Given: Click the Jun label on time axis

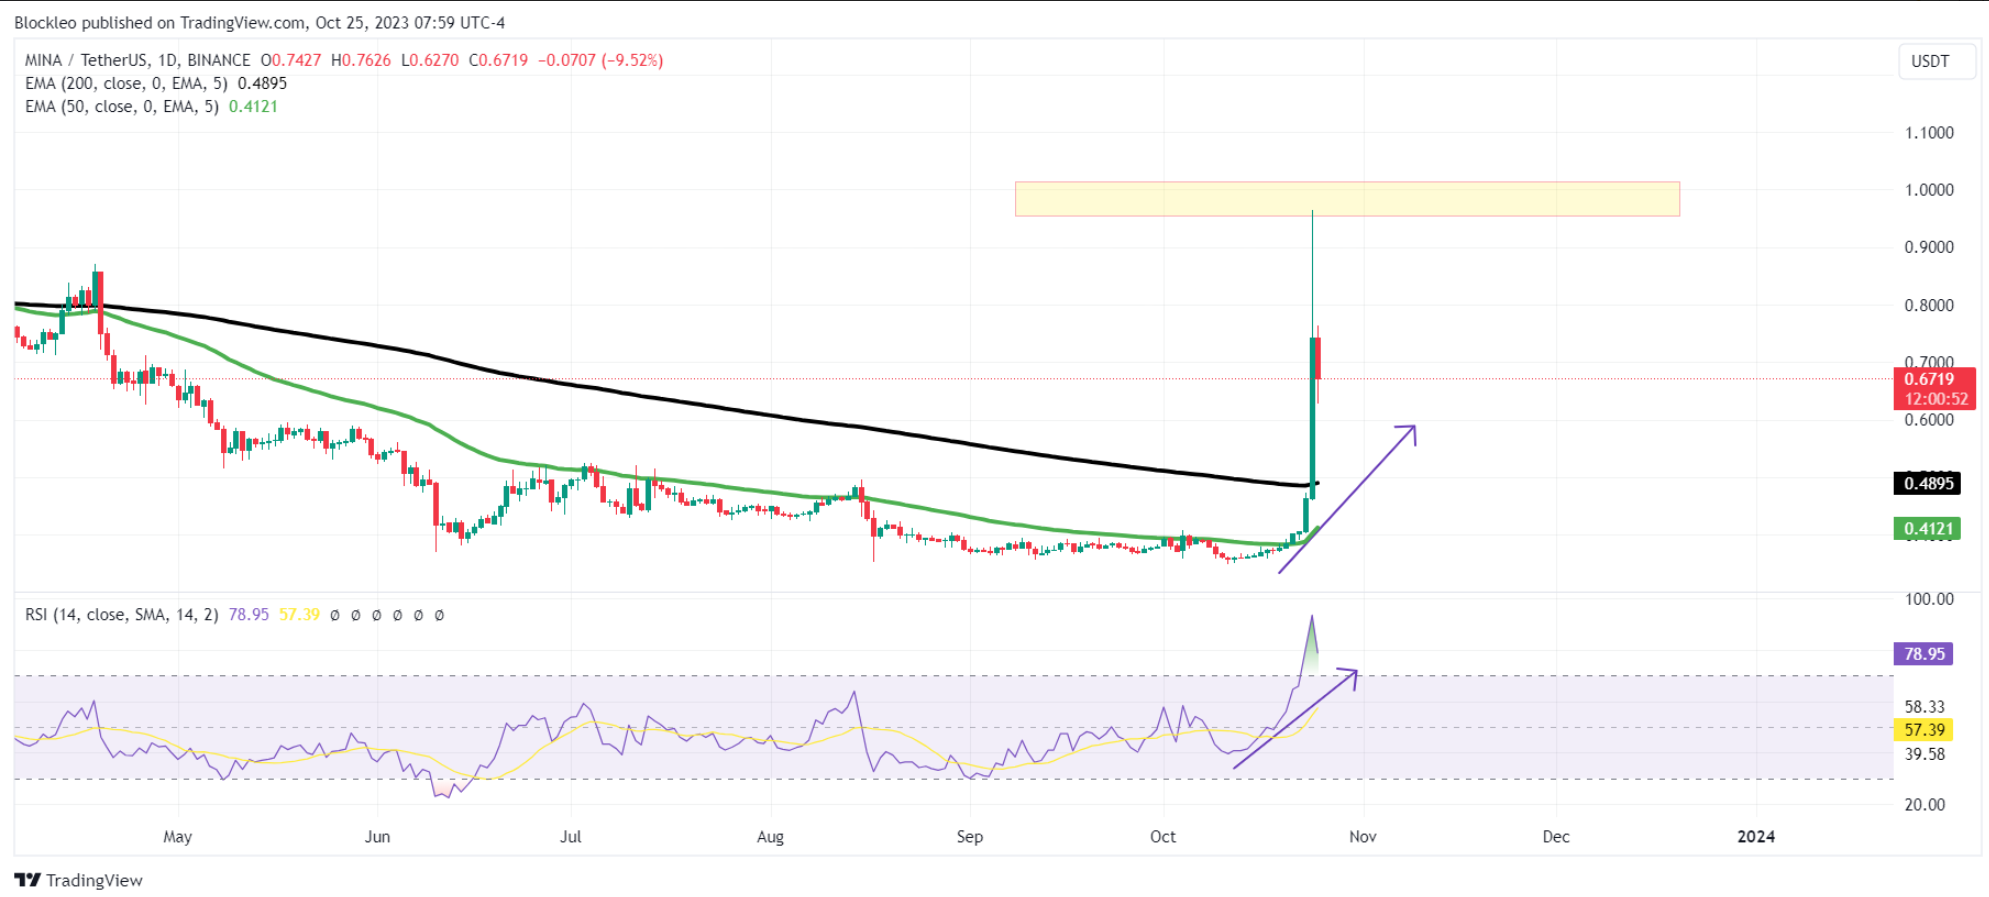Looking at the screenshot, I should (377, 836).
